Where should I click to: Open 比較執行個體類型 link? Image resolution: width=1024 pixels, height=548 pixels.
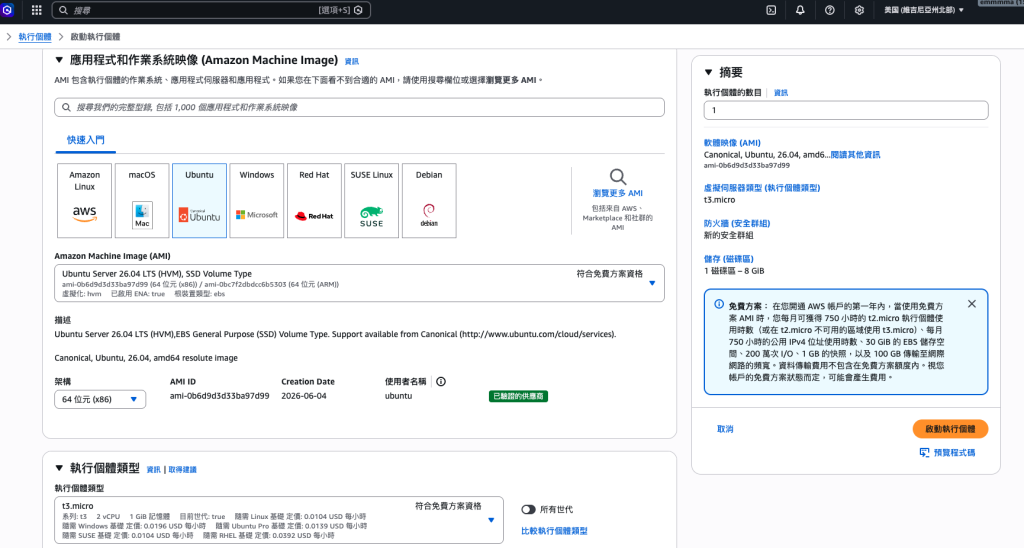point(554,531)
